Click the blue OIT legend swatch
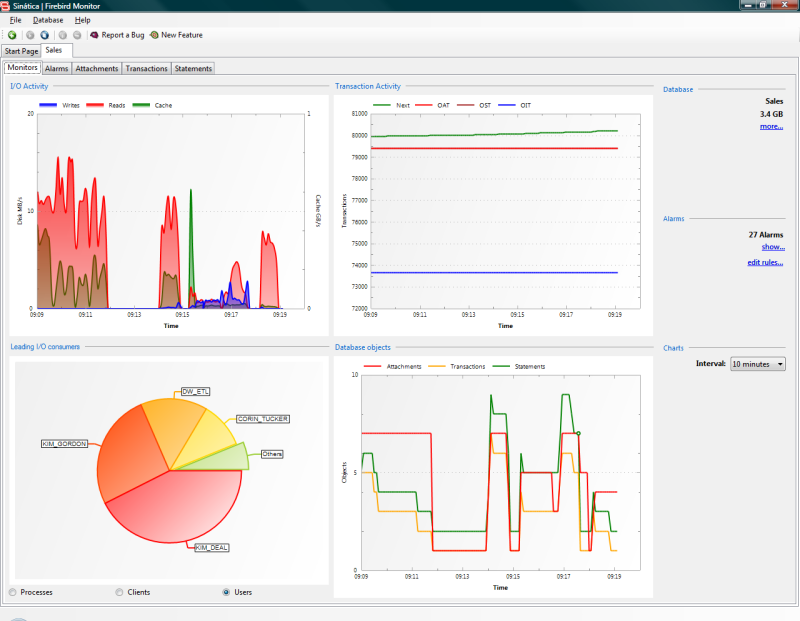 coord(507,105)
